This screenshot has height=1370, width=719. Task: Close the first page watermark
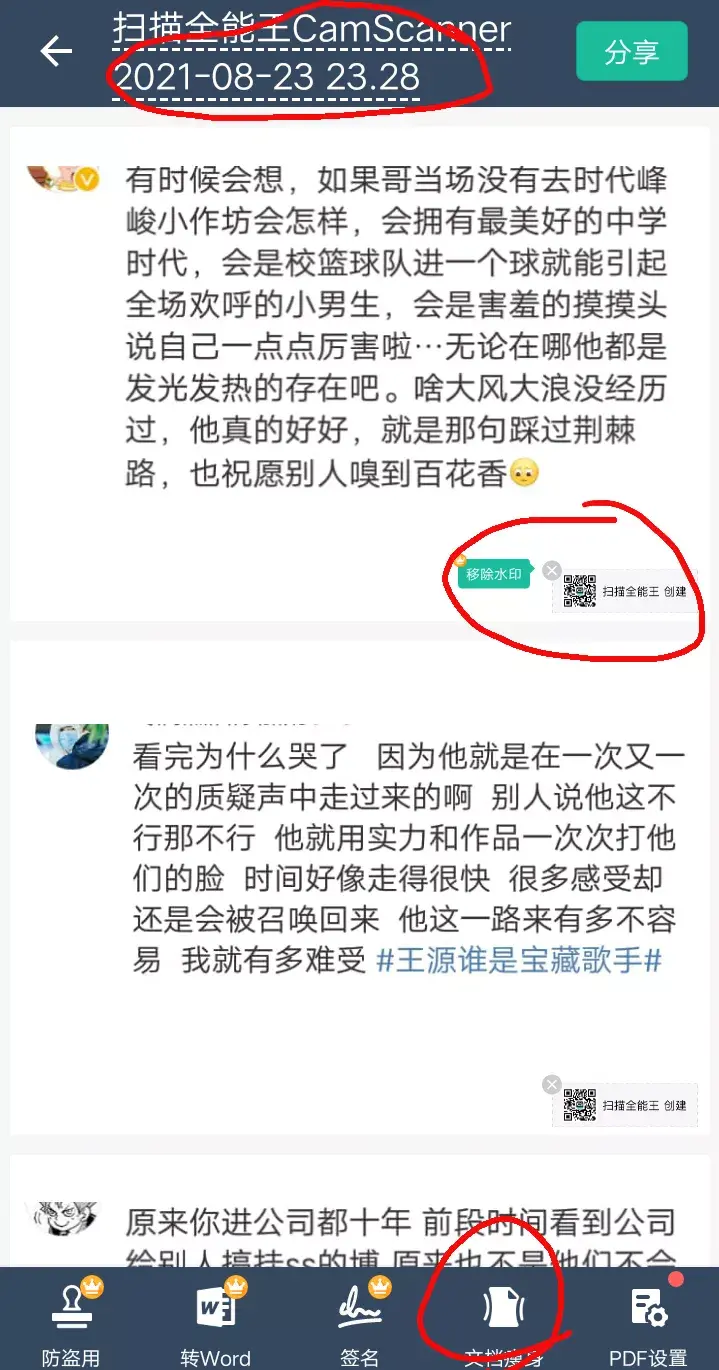[551, 571]
